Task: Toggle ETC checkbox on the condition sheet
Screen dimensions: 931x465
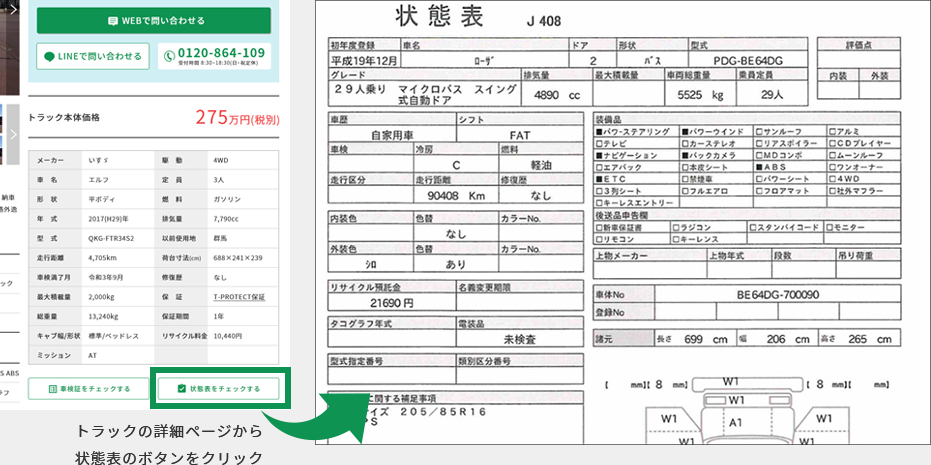Action: click(x=599, y=179)
